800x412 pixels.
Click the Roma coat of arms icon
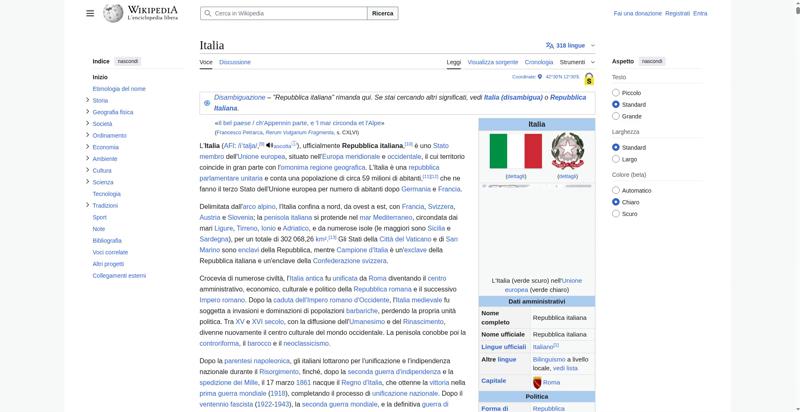click(x=537, y=382)
